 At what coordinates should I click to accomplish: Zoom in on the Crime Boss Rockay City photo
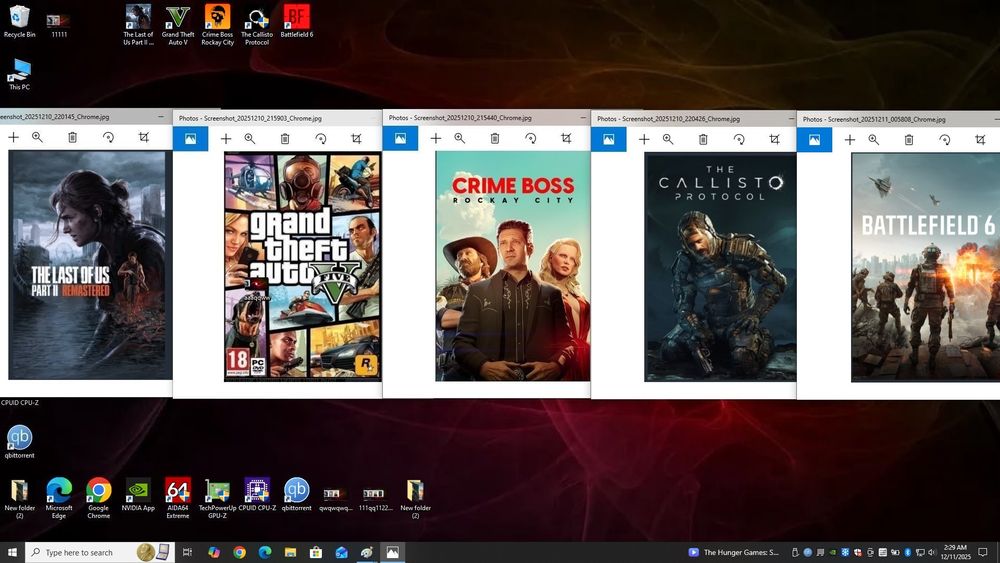[x=459, y=138]
